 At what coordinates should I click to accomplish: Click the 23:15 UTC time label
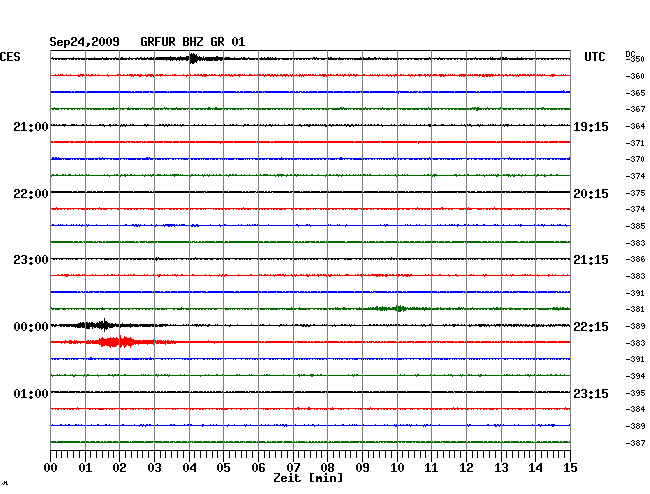591,393
